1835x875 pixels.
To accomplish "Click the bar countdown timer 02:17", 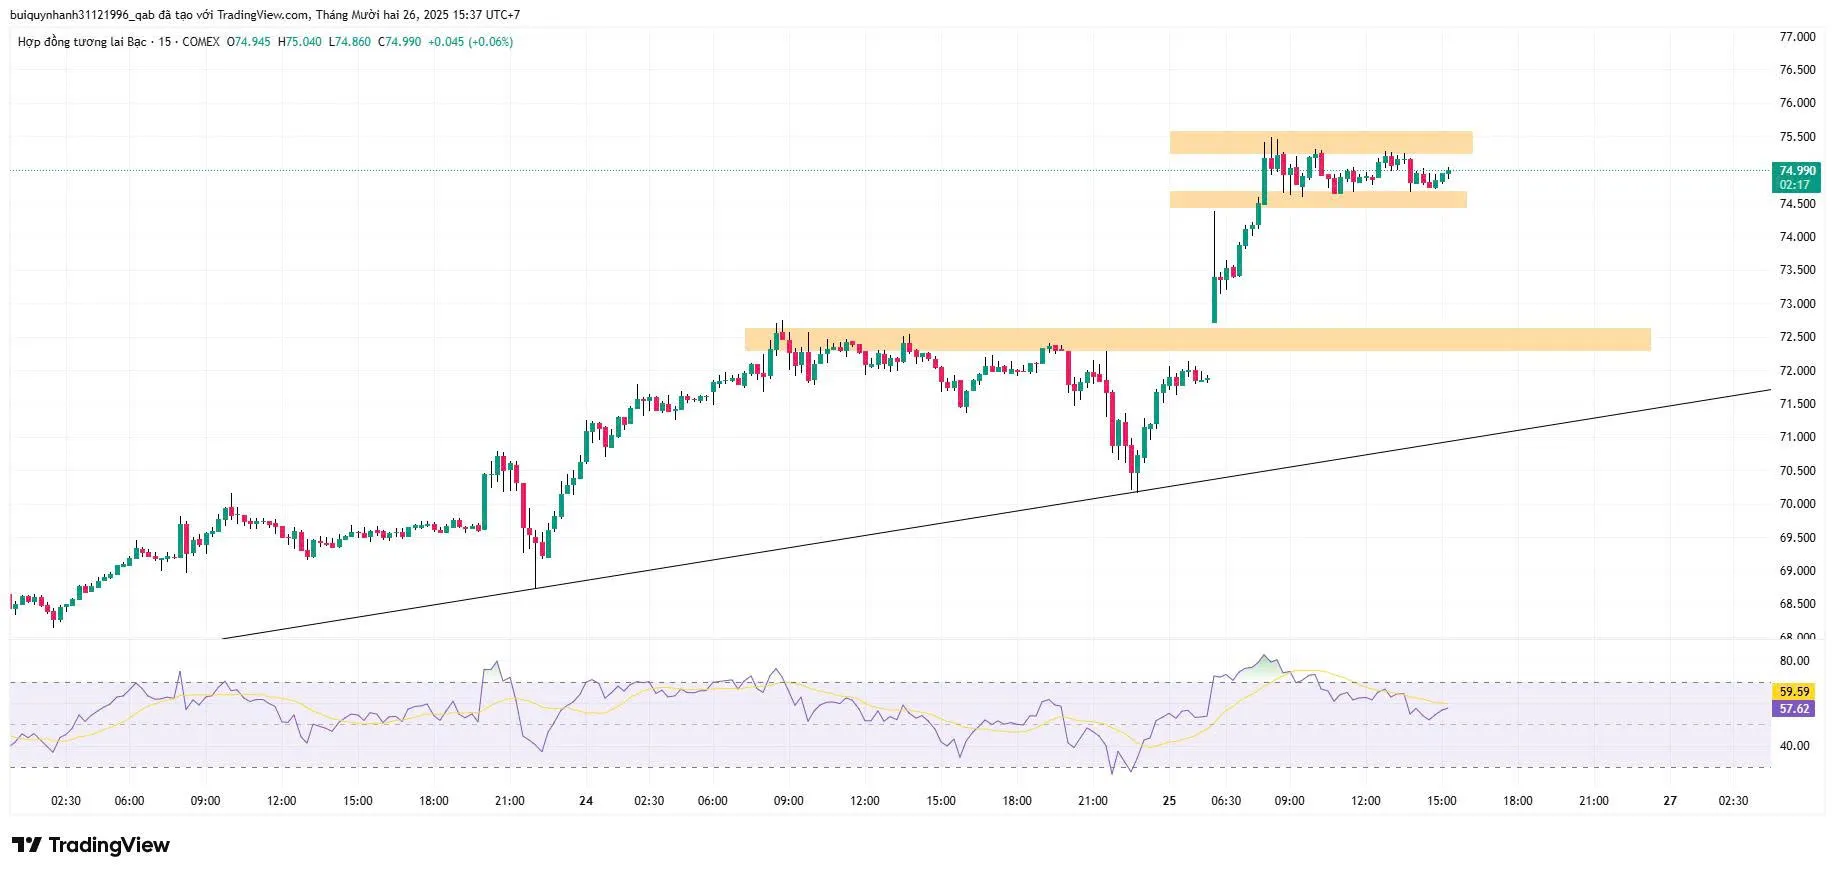I will [x=1796, y=185].
